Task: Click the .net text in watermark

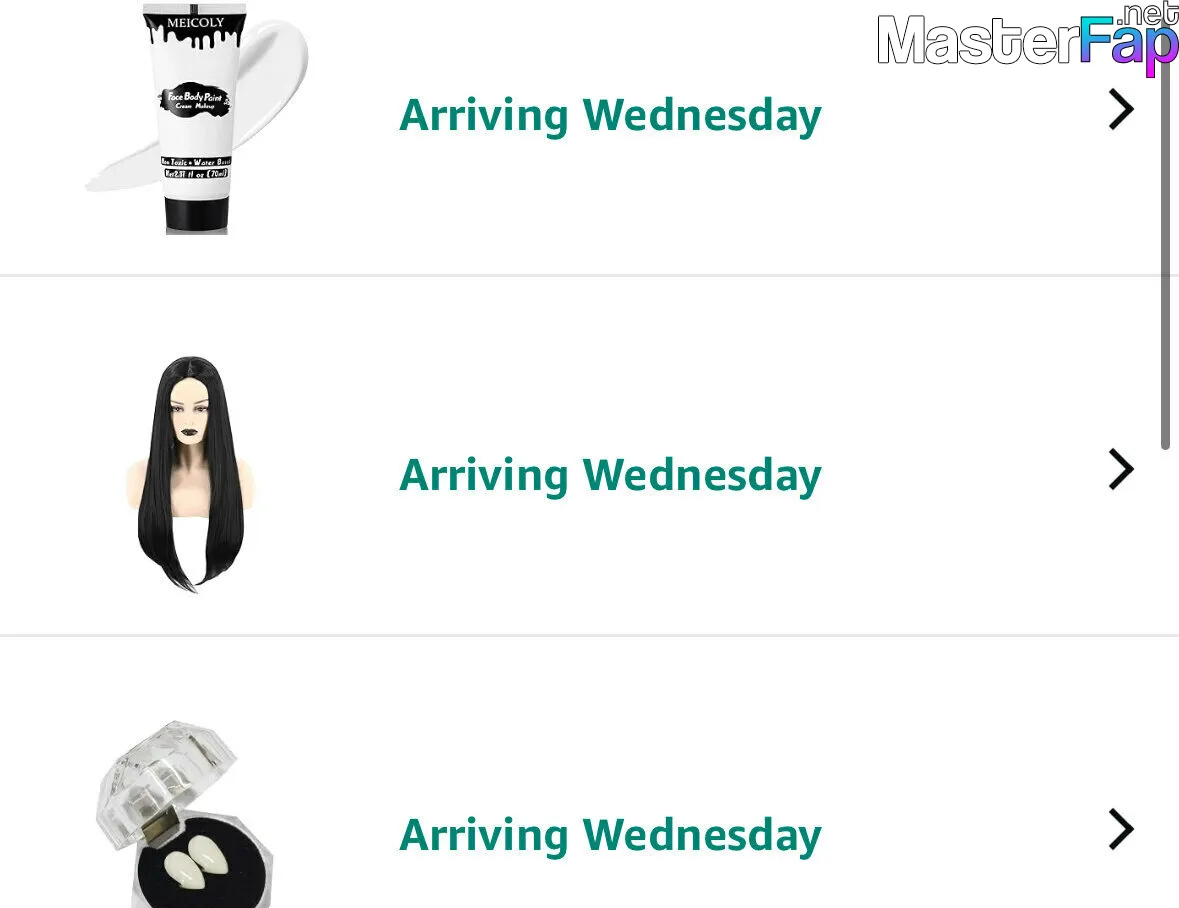Action: [1146, 15]
